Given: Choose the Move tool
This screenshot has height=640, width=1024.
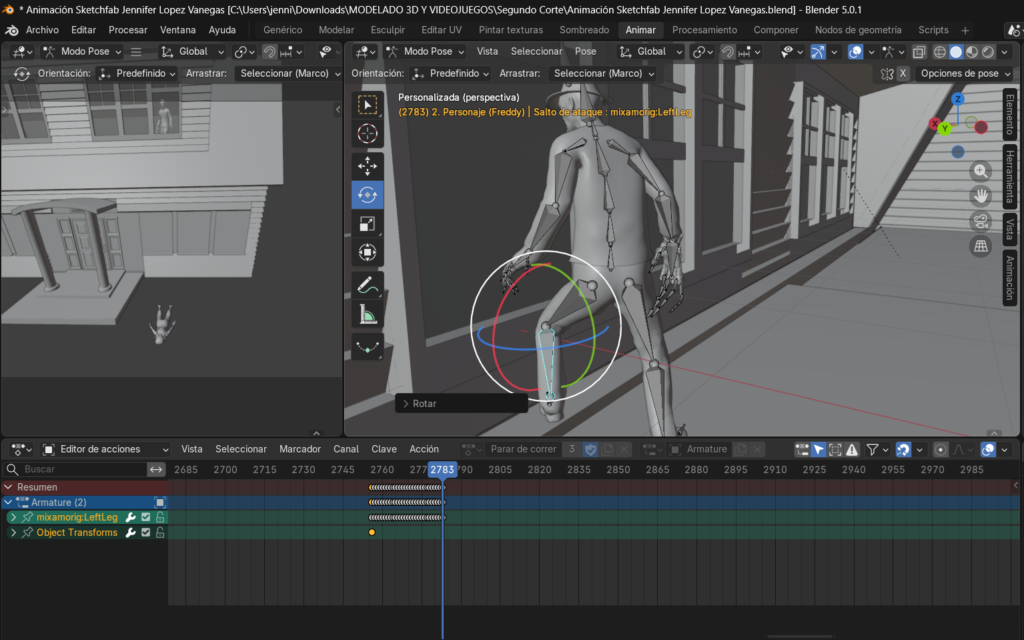Looking at the screenshot, I should pyautogui.click(x=367, y=166).
